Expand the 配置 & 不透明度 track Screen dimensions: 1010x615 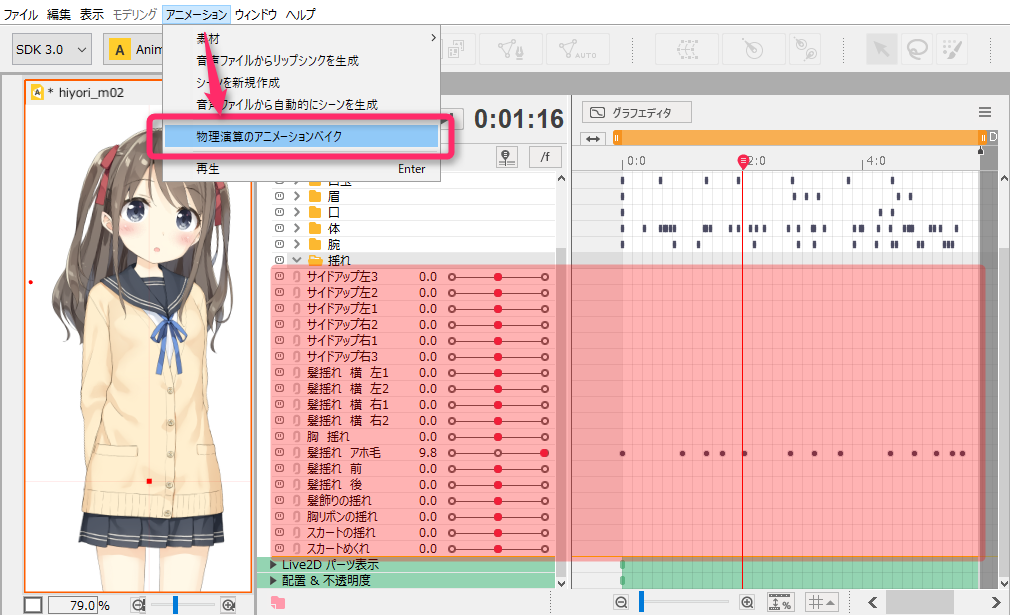[x=273, y=580]
